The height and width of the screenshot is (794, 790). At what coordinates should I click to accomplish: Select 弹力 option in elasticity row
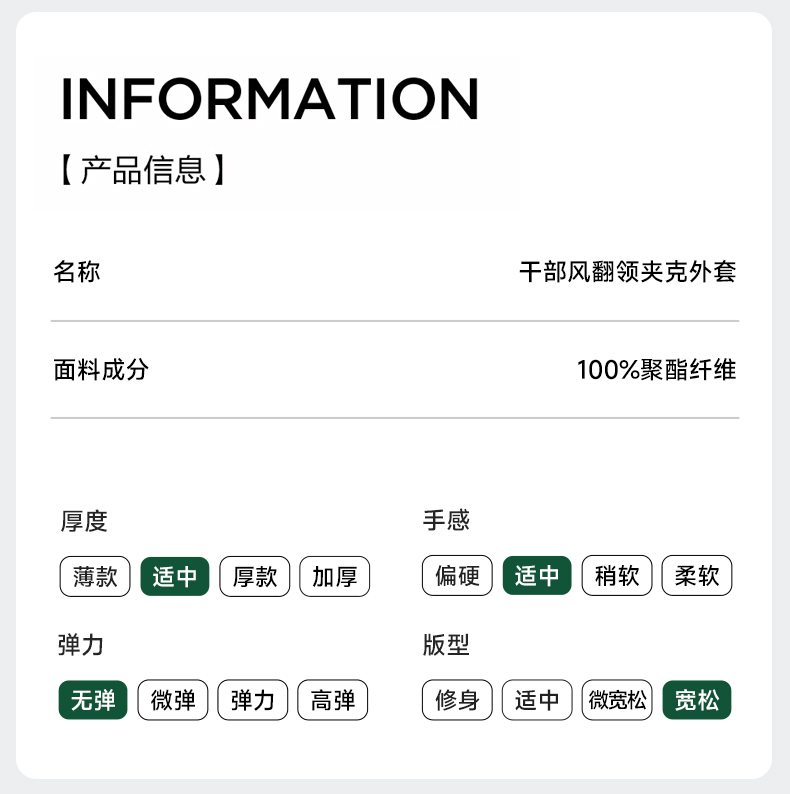point(252,700)
